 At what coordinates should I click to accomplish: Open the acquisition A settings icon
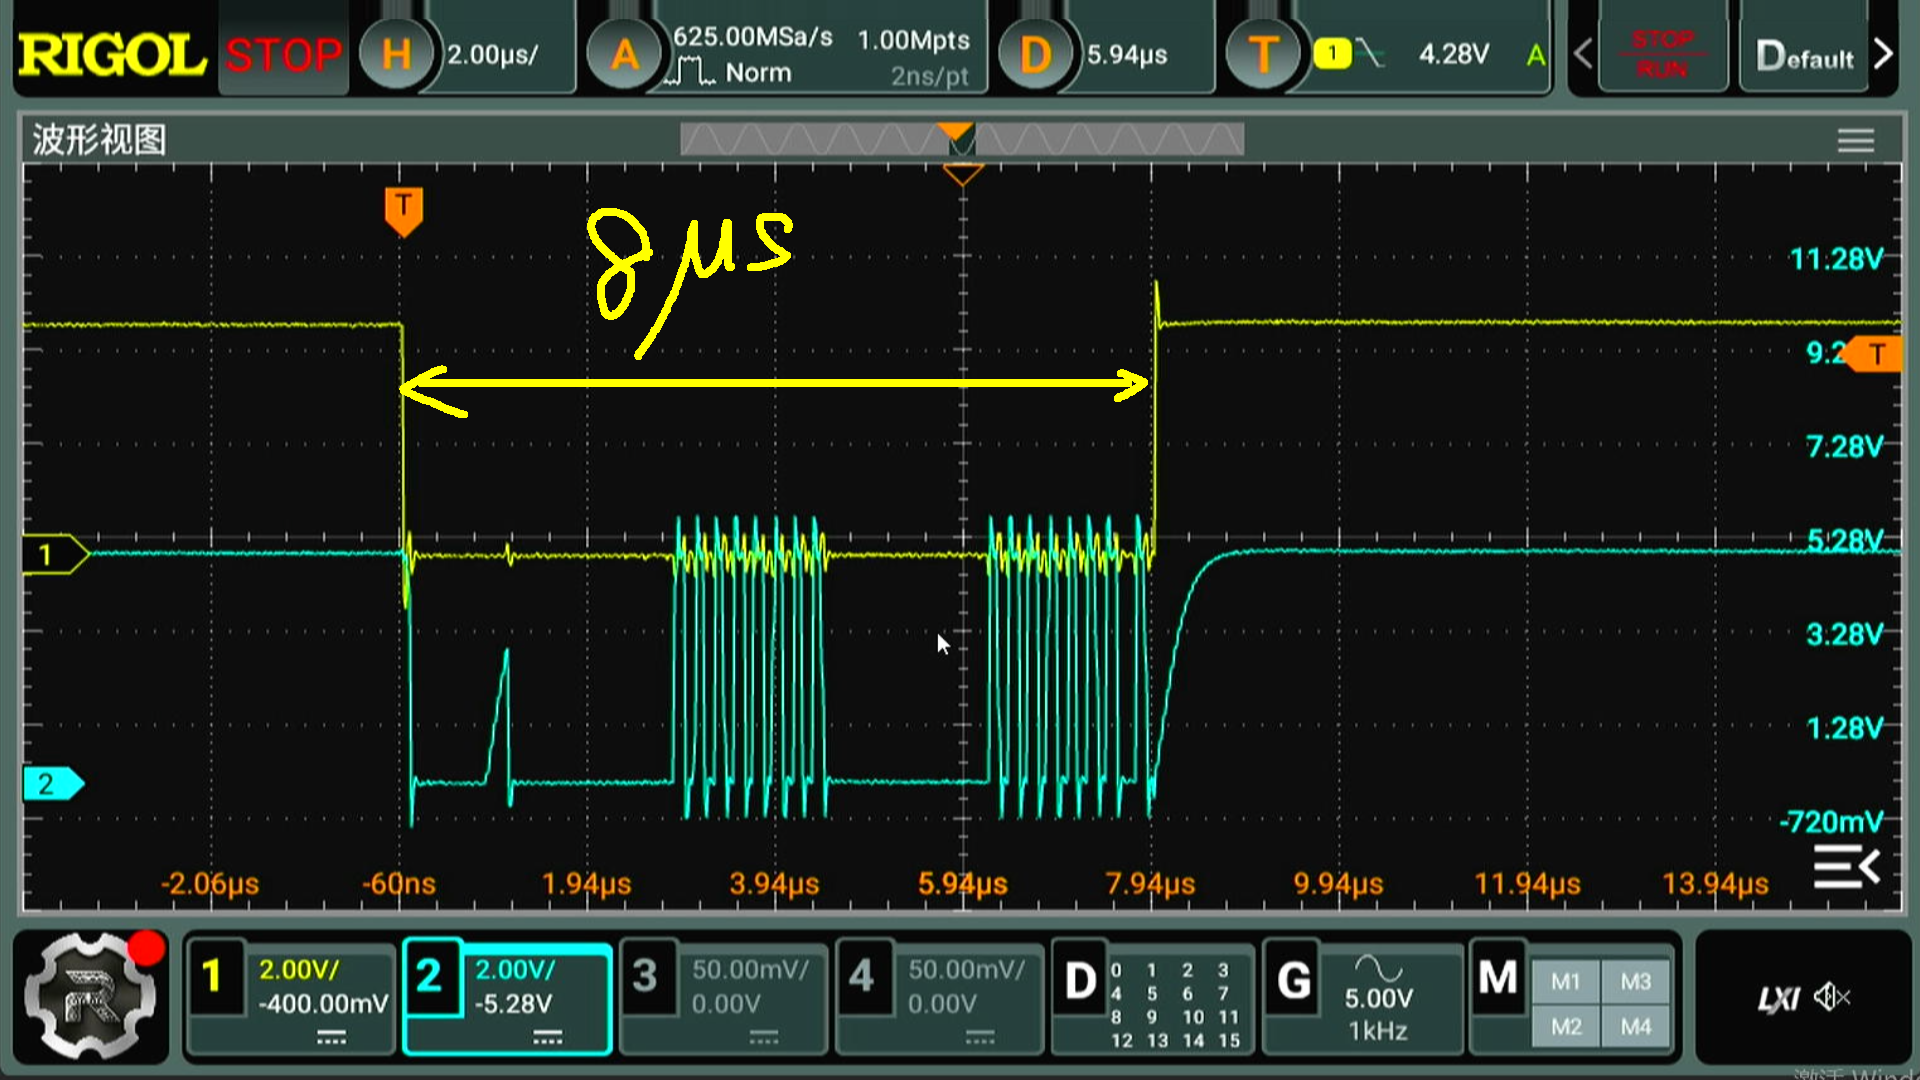(624, 54)
